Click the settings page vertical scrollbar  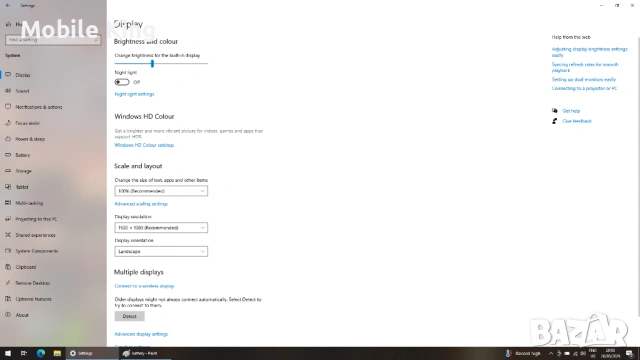[x=638, y=176]
